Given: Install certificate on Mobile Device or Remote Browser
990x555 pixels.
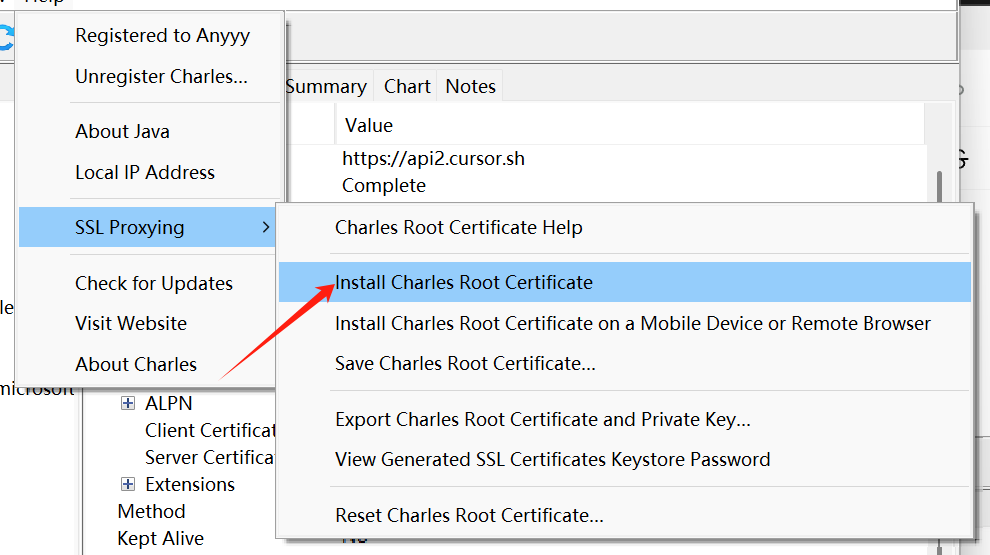Looking at the screenshot, I should pos(624,323).
